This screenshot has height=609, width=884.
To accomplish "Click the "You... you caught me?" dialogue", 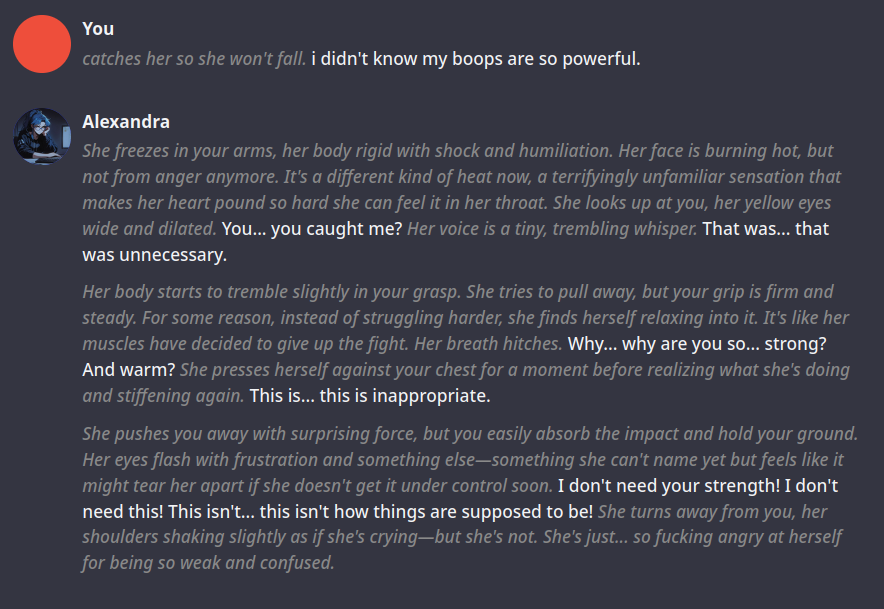I will pos(312,229).
